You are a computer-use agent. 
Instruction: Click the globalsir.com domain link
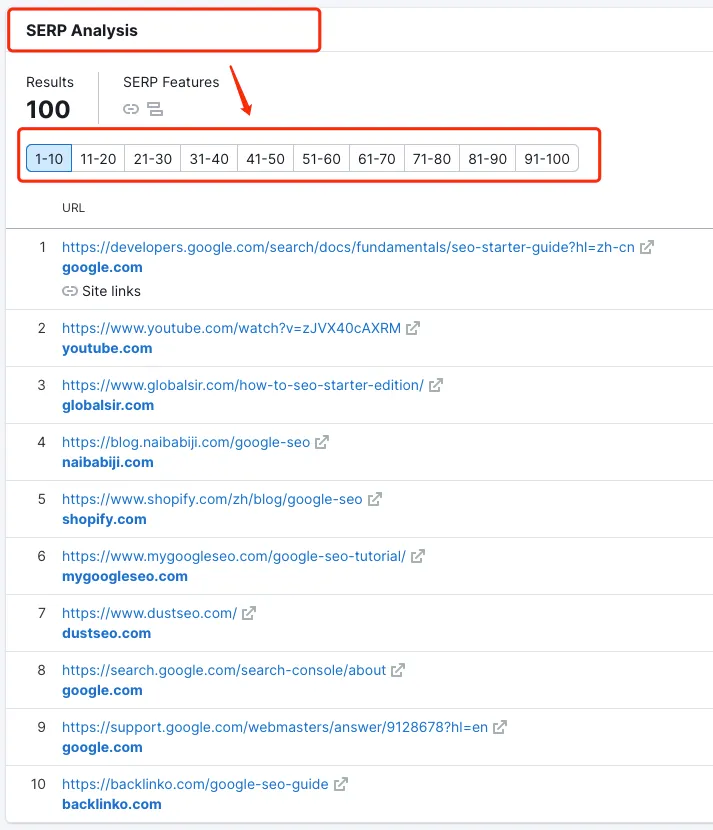tap(108, 405)
